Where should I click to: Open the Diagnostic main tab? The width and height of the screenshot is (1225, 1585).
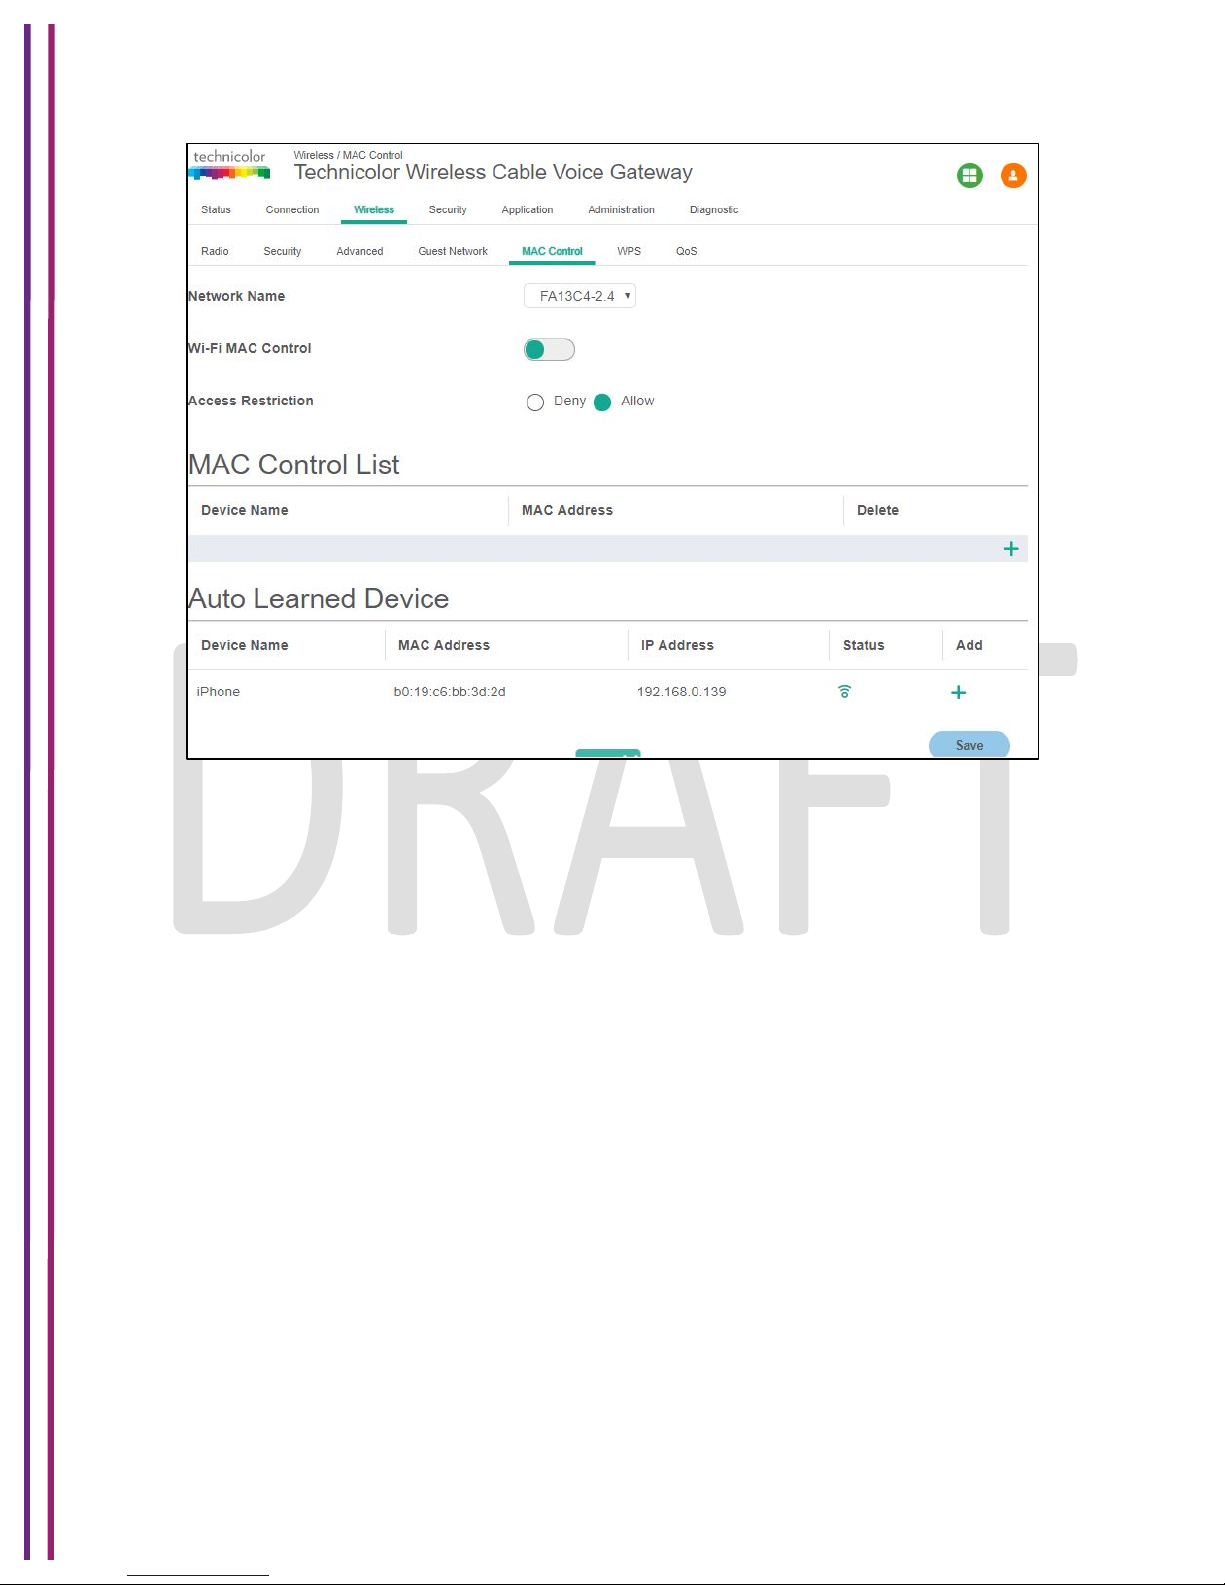[x=714, y=210]
